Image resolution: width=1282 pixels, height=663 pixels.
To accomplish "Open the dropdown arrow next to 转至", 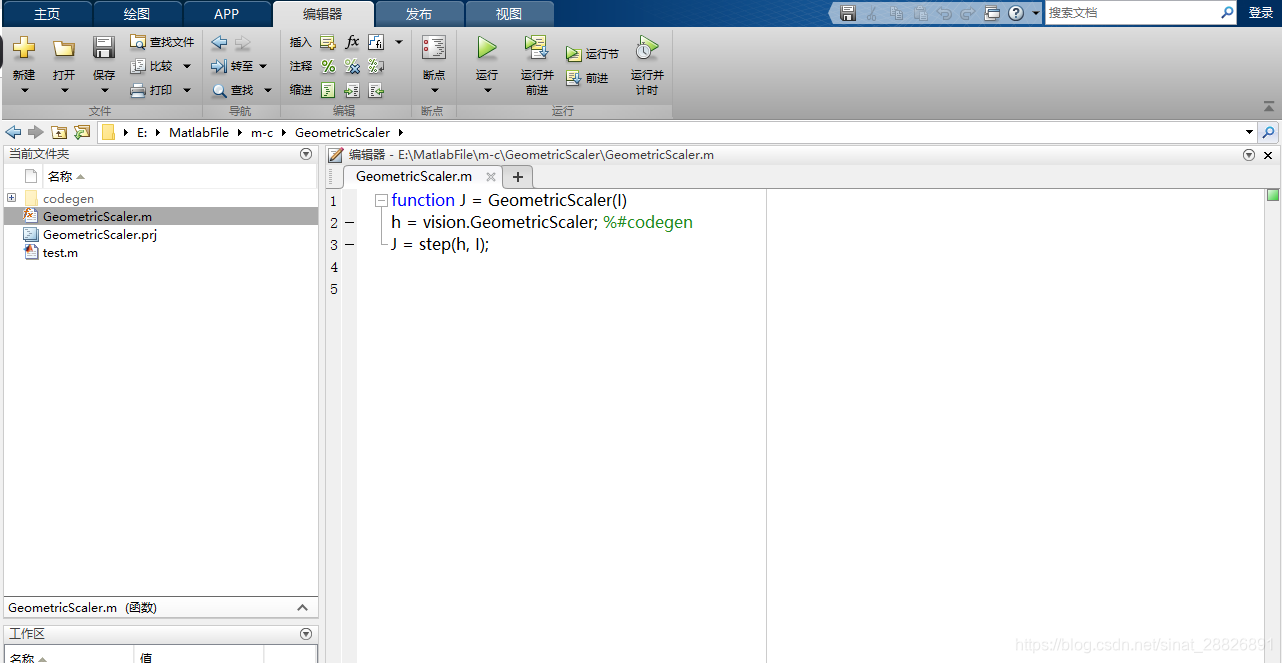I will 263,67.
